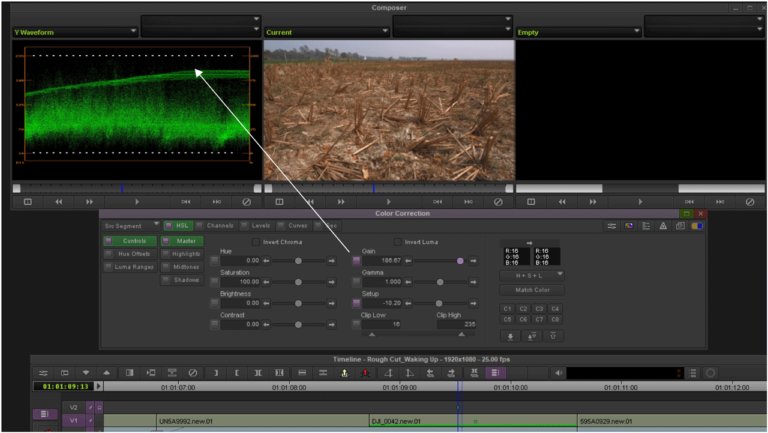The image size is (768, 433).
Task: Select the Luma Ranges subtab
Action: [130, 267]
